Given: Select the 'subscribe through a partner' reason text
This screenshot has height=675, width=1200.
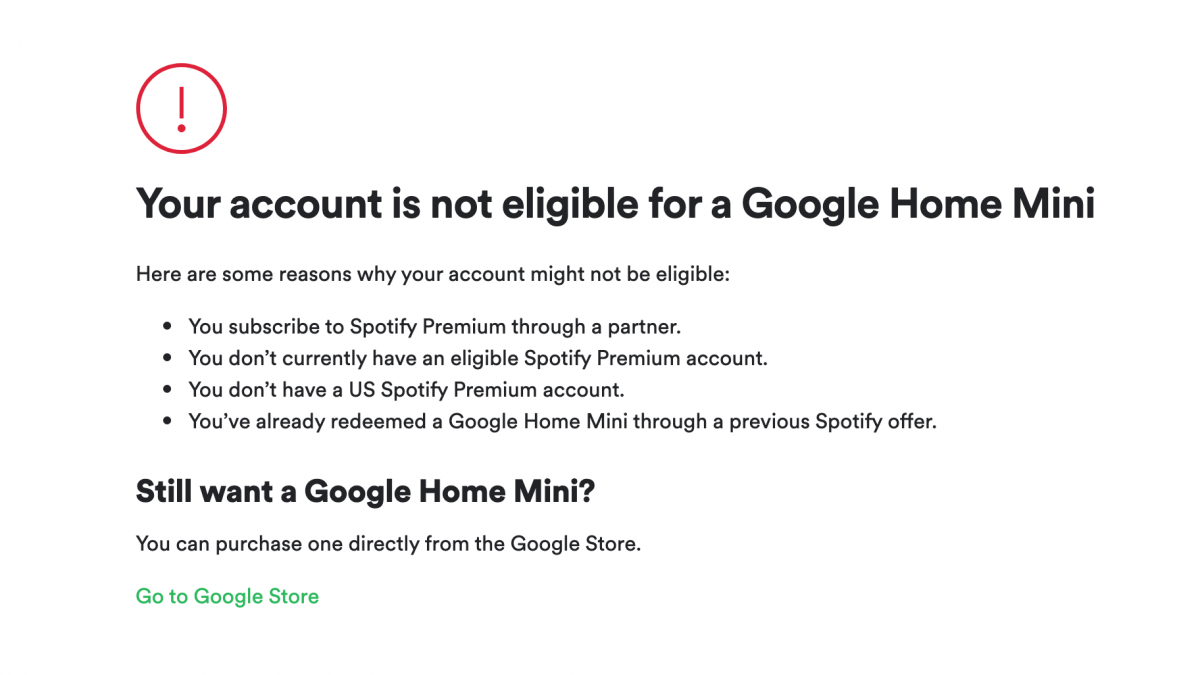Looking at the screenshot, I should point(434,326).
